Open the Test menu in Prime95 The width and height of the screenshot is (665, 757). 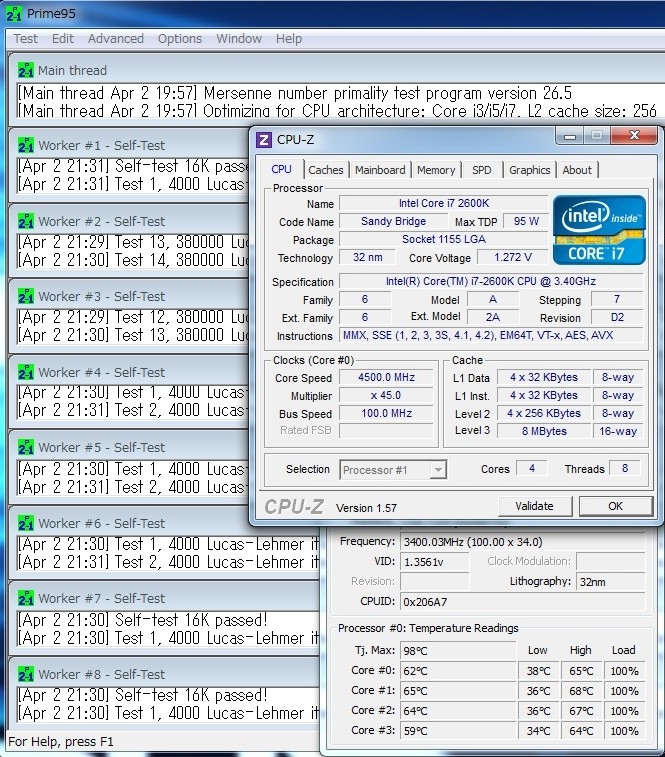coord(25,39)
